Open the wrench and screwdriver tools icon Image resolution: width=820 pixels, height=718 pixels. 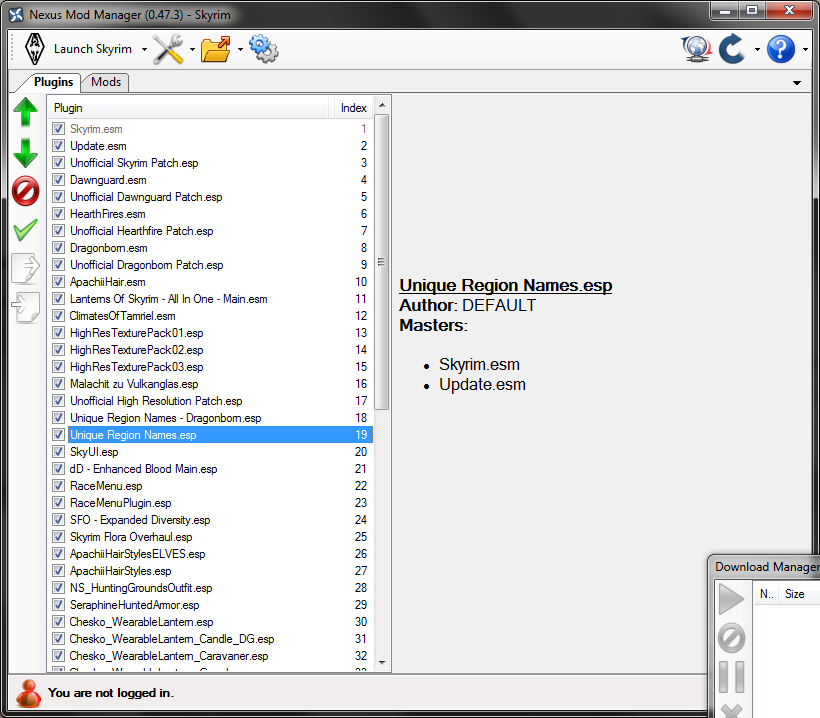point(168,48)
